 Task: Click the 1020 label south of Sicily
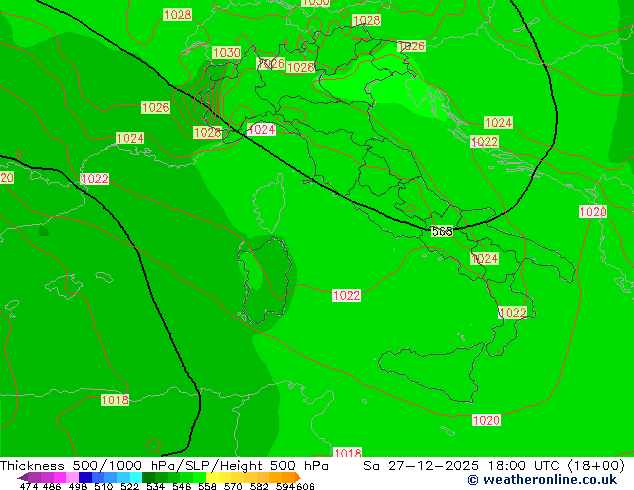486,420
